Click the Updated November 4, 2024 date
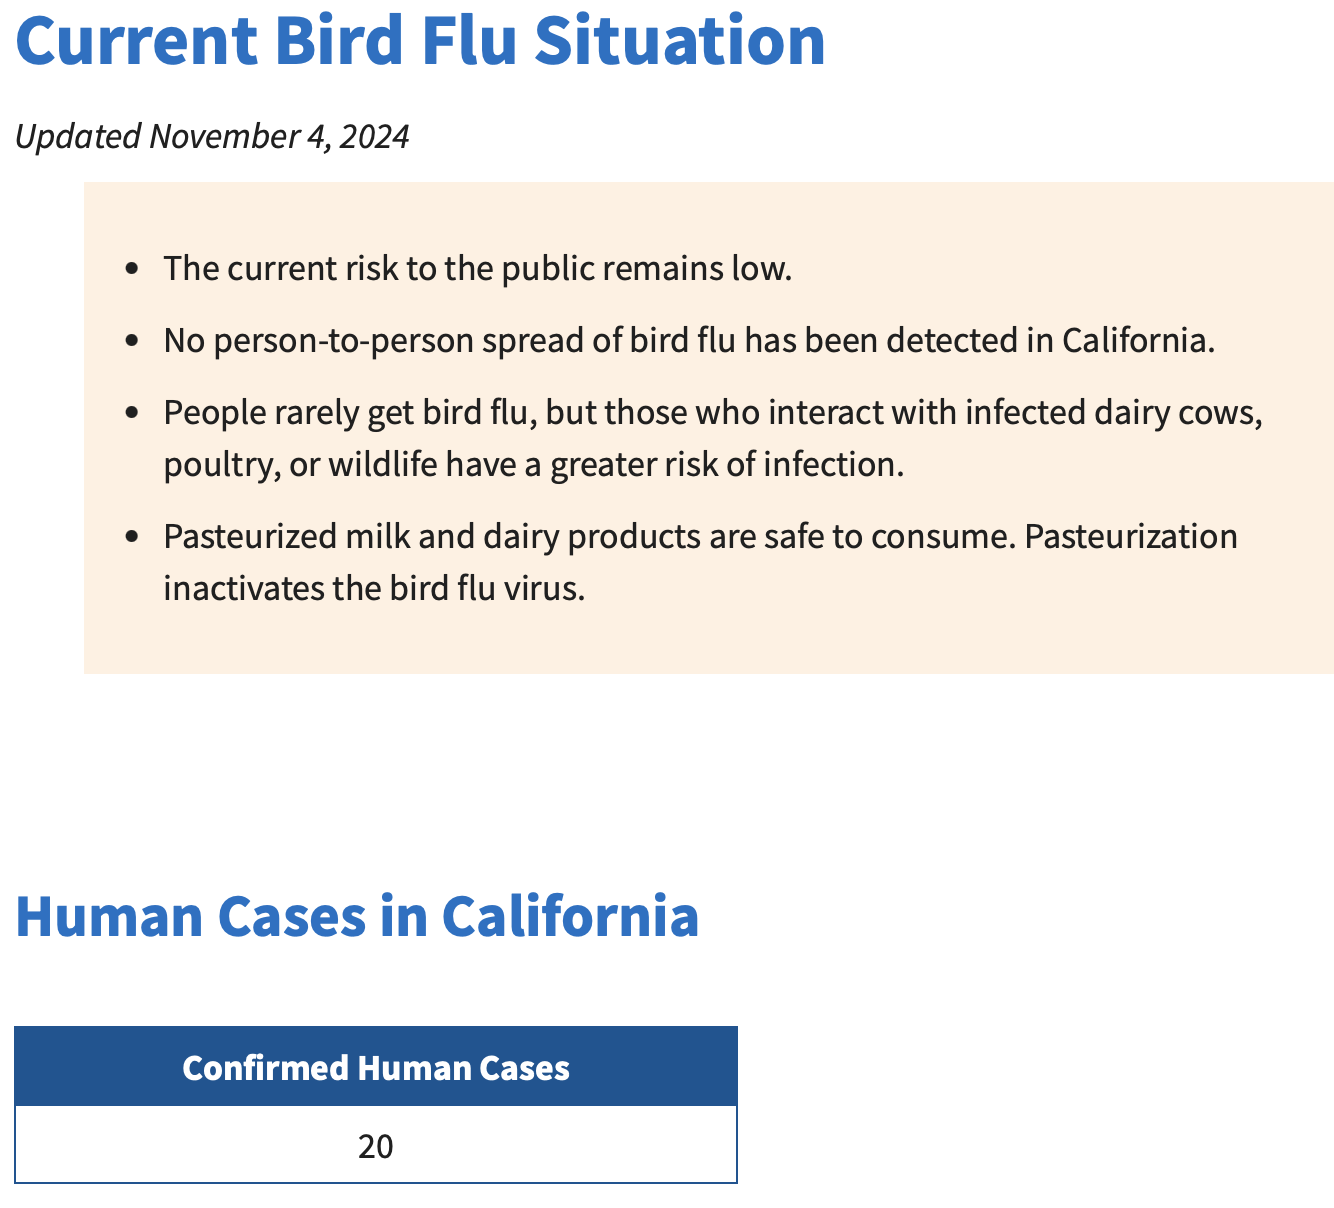This screenshot has height=1208, width=1334. pyautogui.click(x=212, y=136)
